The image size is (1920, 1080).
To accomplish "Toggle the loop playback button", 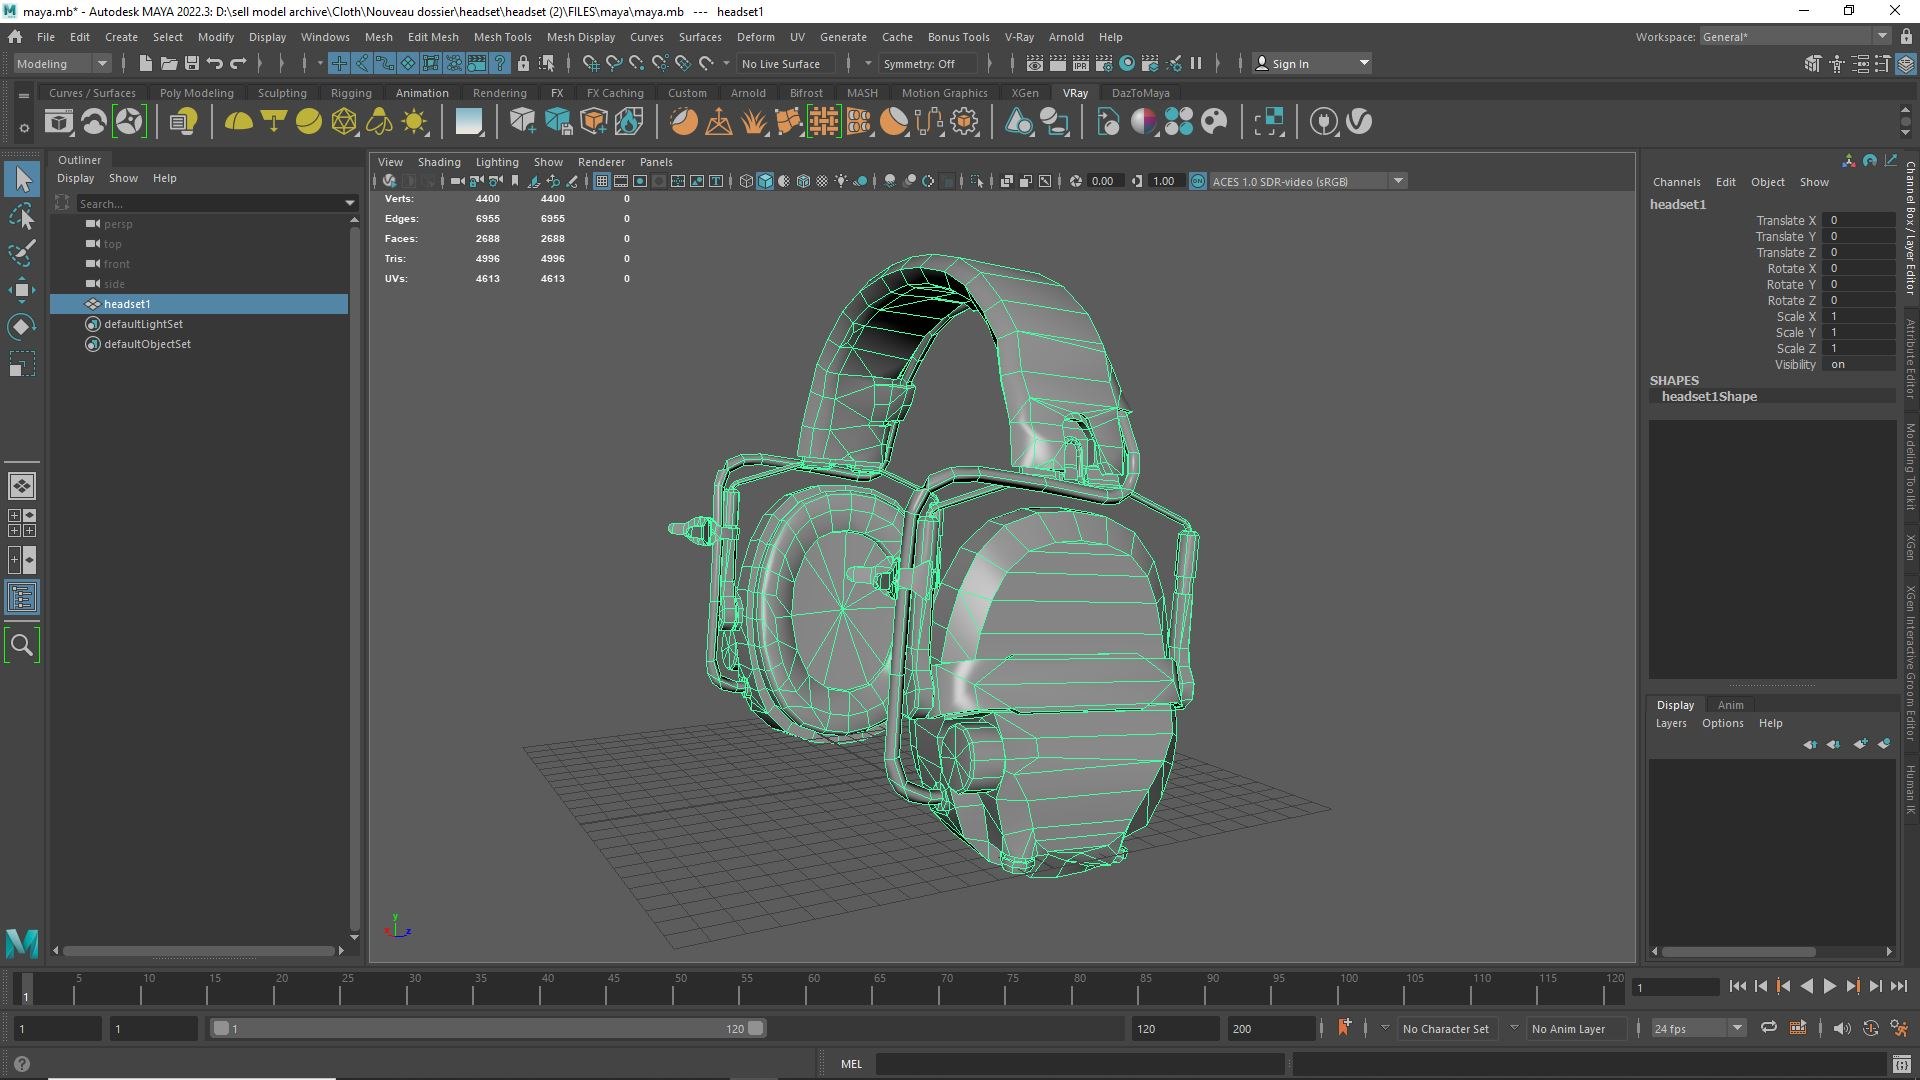I will pyautogui.click(x=1769, y=1028).
